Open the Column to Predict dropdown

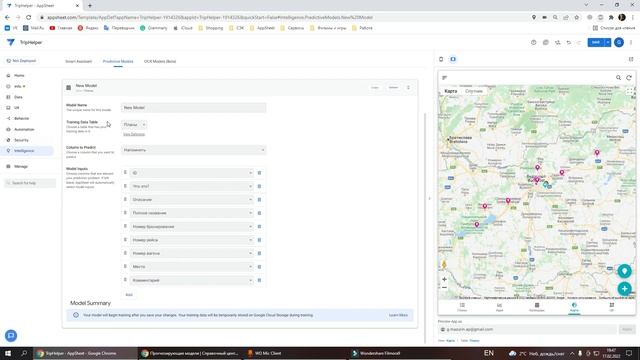(x=193, y=150)
